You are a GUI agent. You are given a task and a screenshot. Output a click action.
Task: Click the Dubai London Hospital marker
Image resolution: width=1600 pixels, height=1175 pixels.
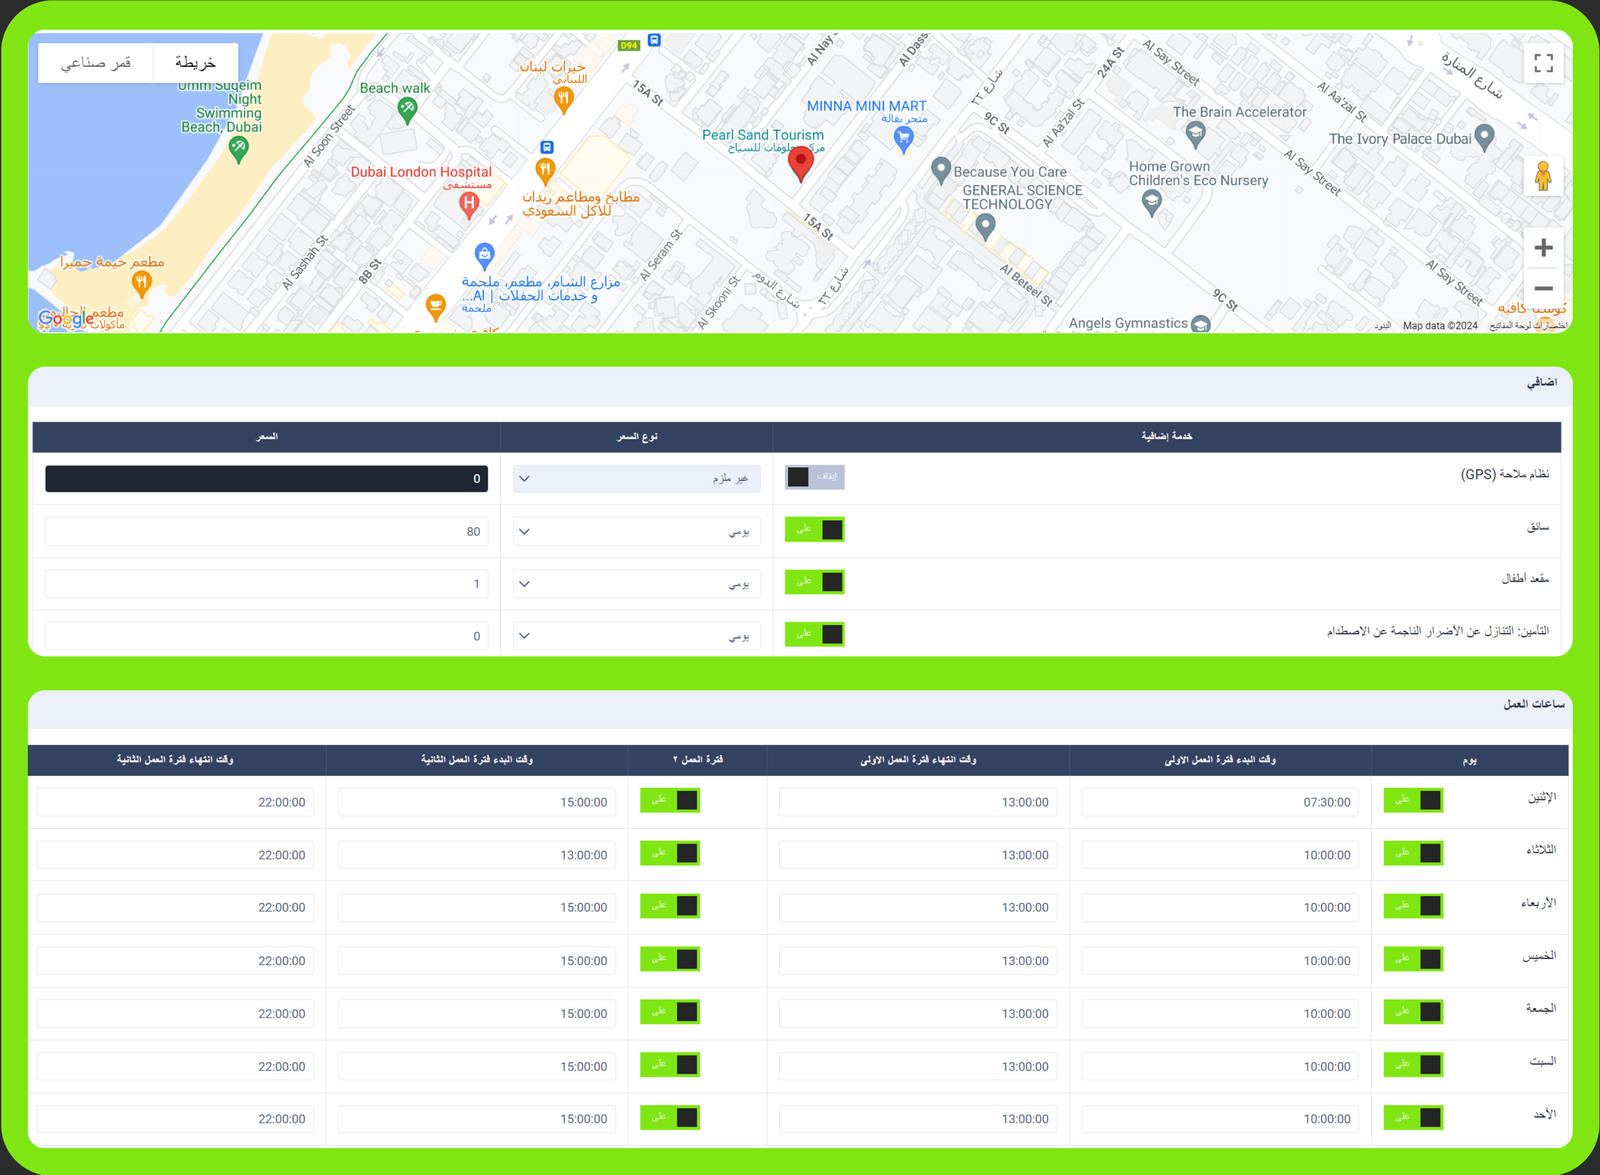coord(468,204)
